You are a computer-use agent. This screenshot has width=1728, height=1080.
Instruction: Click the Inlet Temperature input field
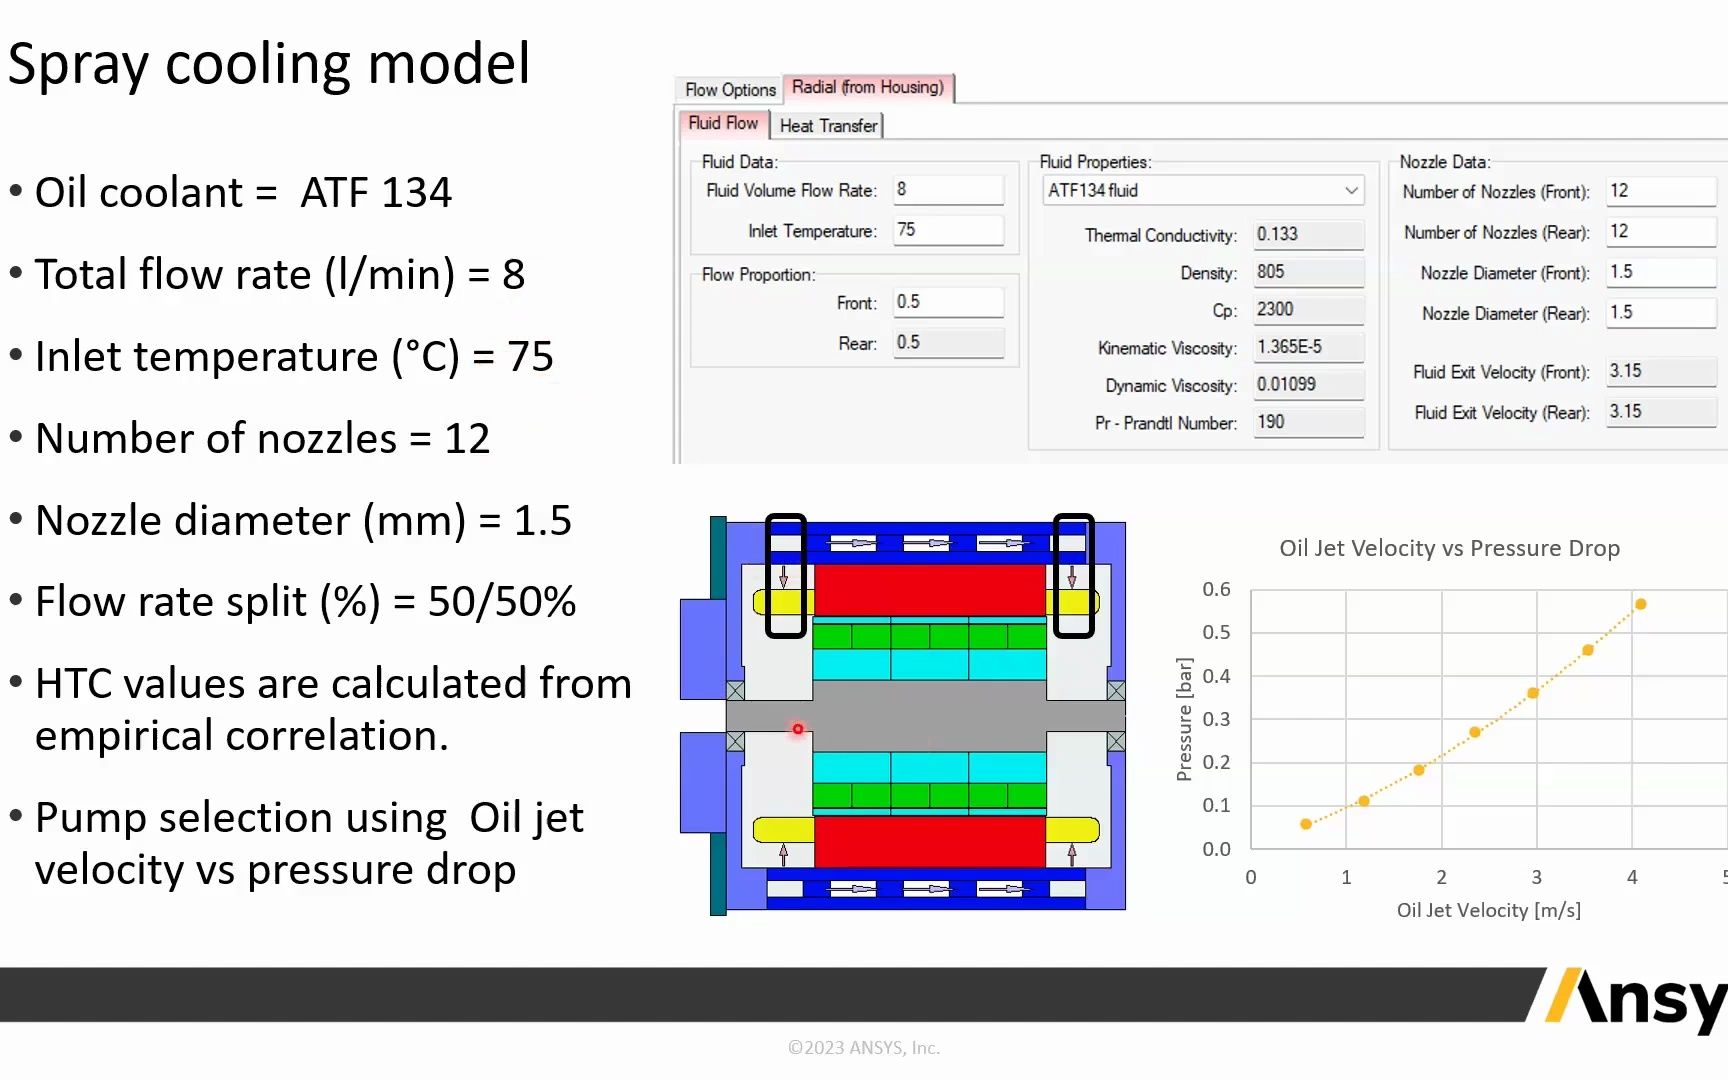click(x=946, y=230)
